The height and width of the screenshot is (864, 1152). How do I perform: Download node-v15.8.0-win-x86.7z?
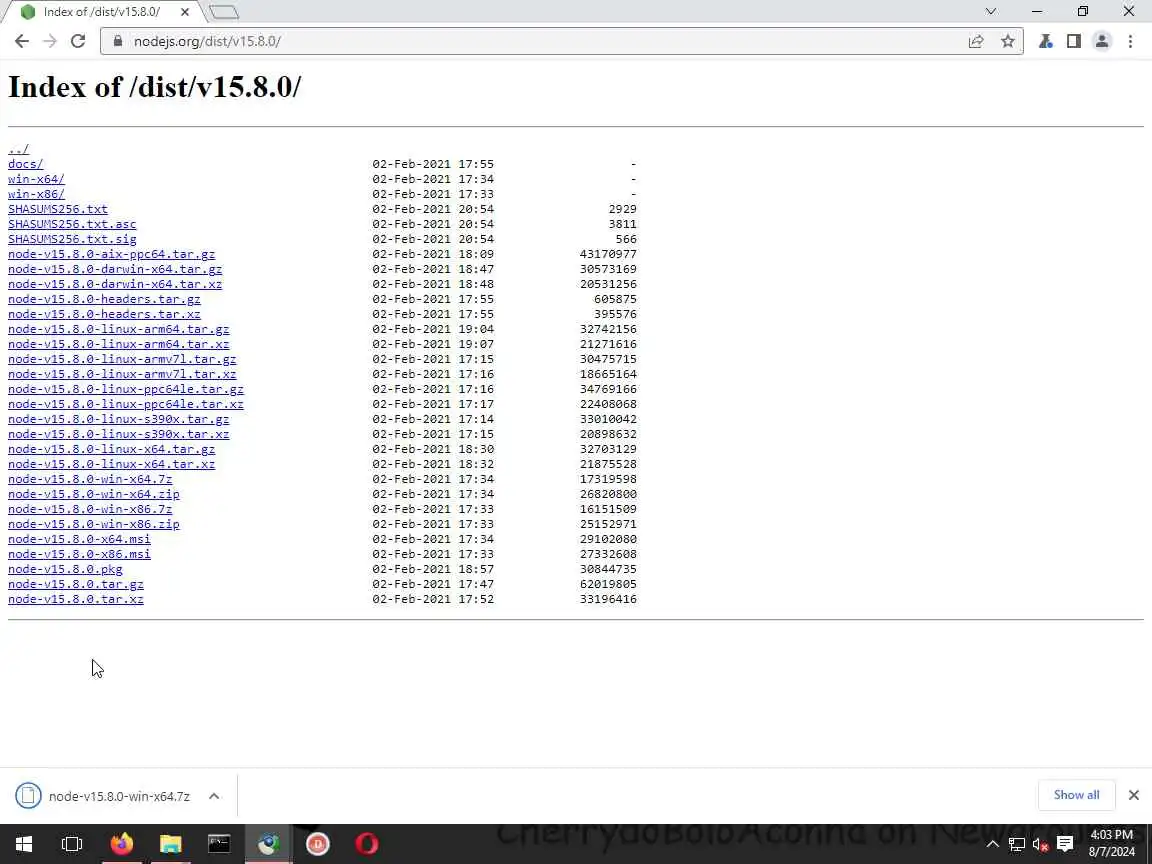[x=90, y=509]
